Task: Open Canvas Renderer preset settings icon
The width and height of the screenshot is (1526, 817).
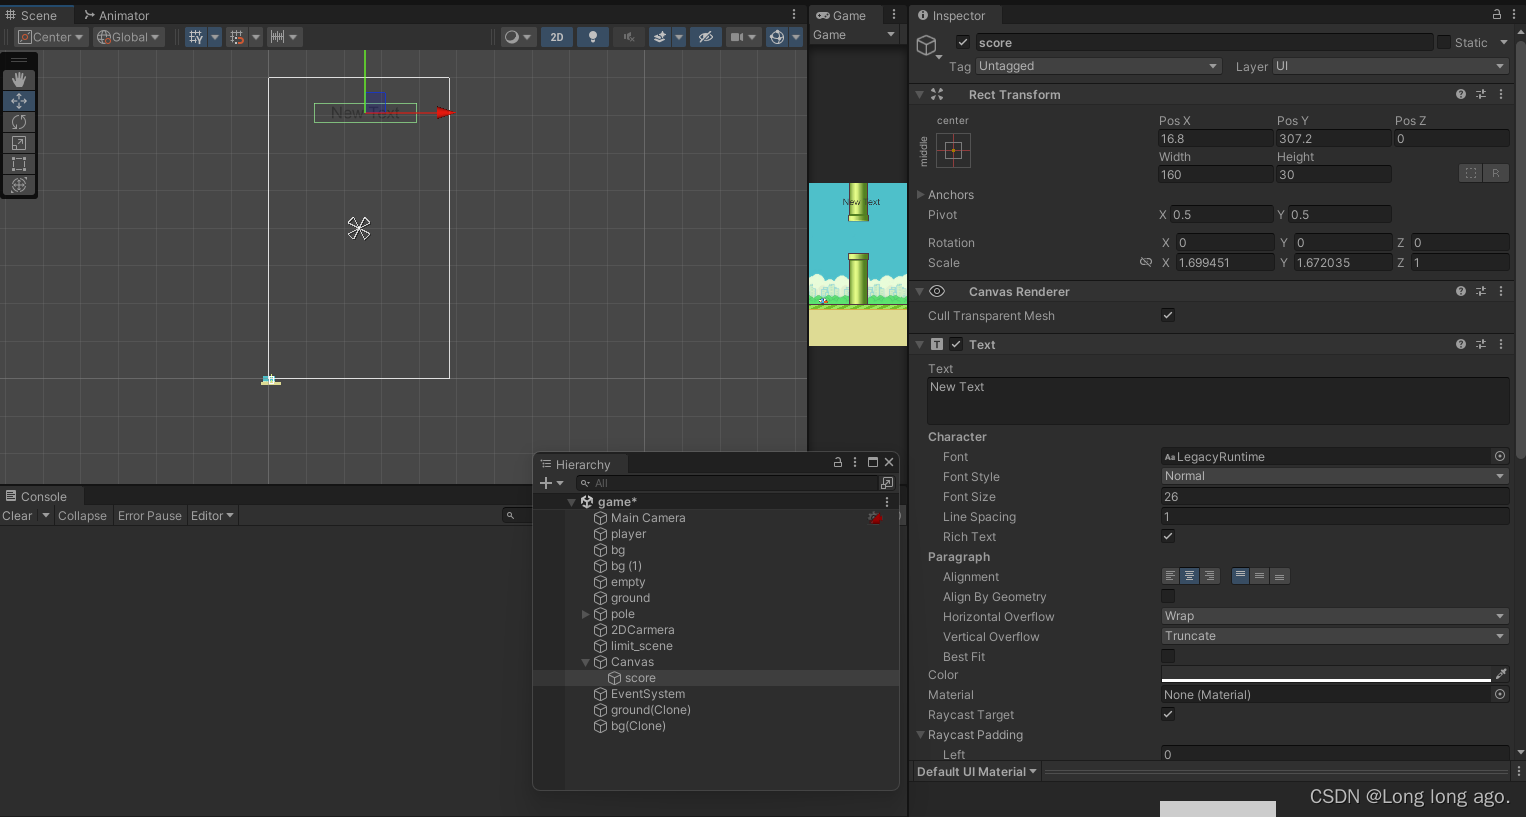Action: coord(1481,291)
